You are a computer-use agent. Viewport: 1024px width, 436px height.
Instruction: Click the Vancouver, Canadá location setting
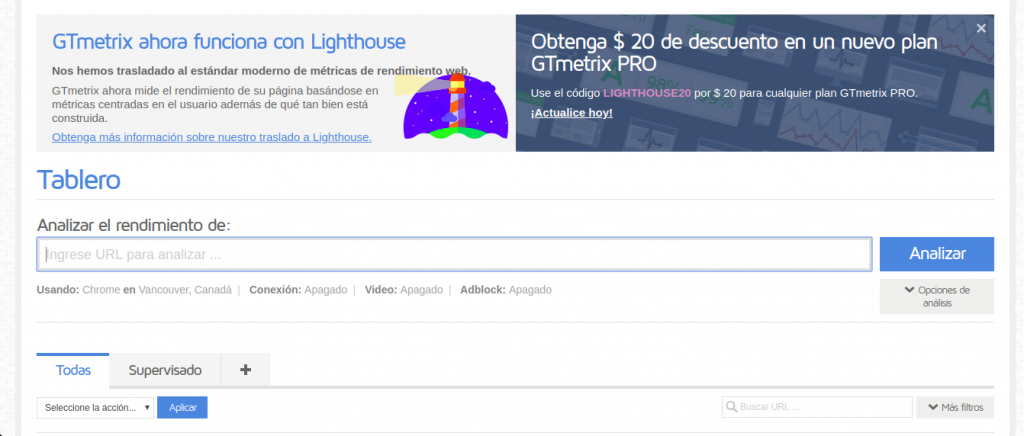[185, 290]
